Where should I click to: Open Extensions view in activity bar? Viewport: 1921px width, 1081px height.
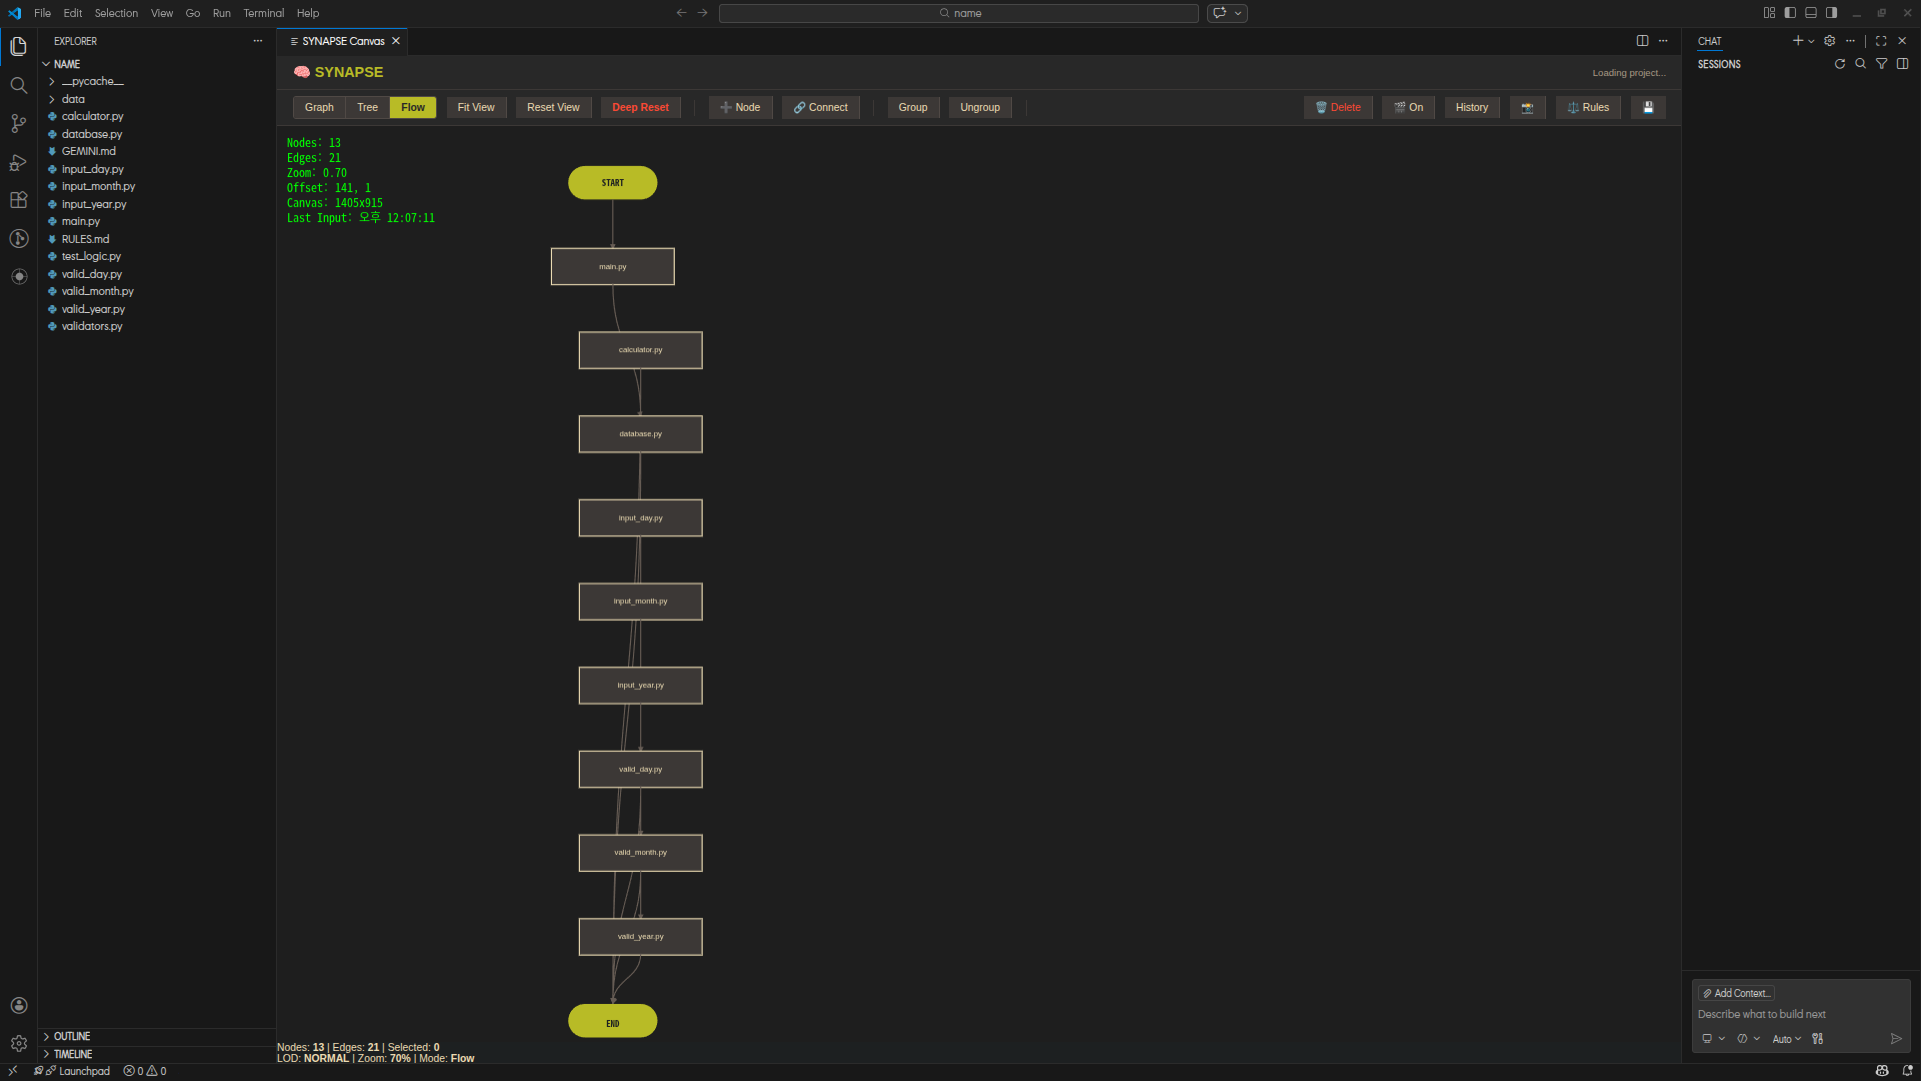[x=18, y=200]
